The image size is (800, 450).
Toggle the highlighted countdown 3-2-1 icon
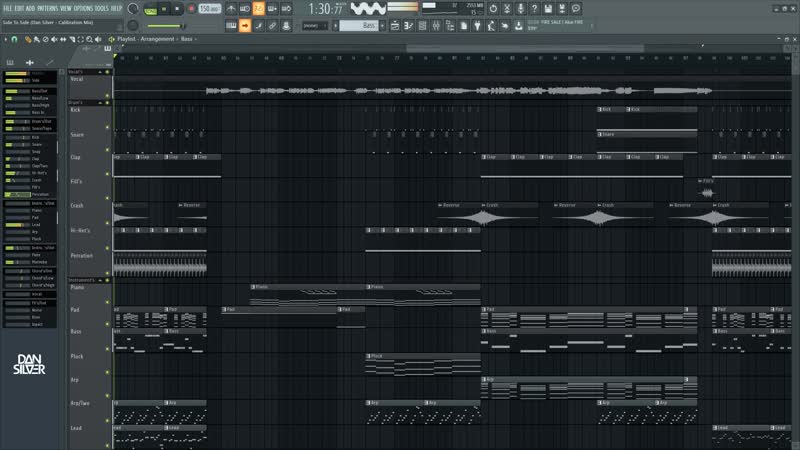tap(259, 9)
